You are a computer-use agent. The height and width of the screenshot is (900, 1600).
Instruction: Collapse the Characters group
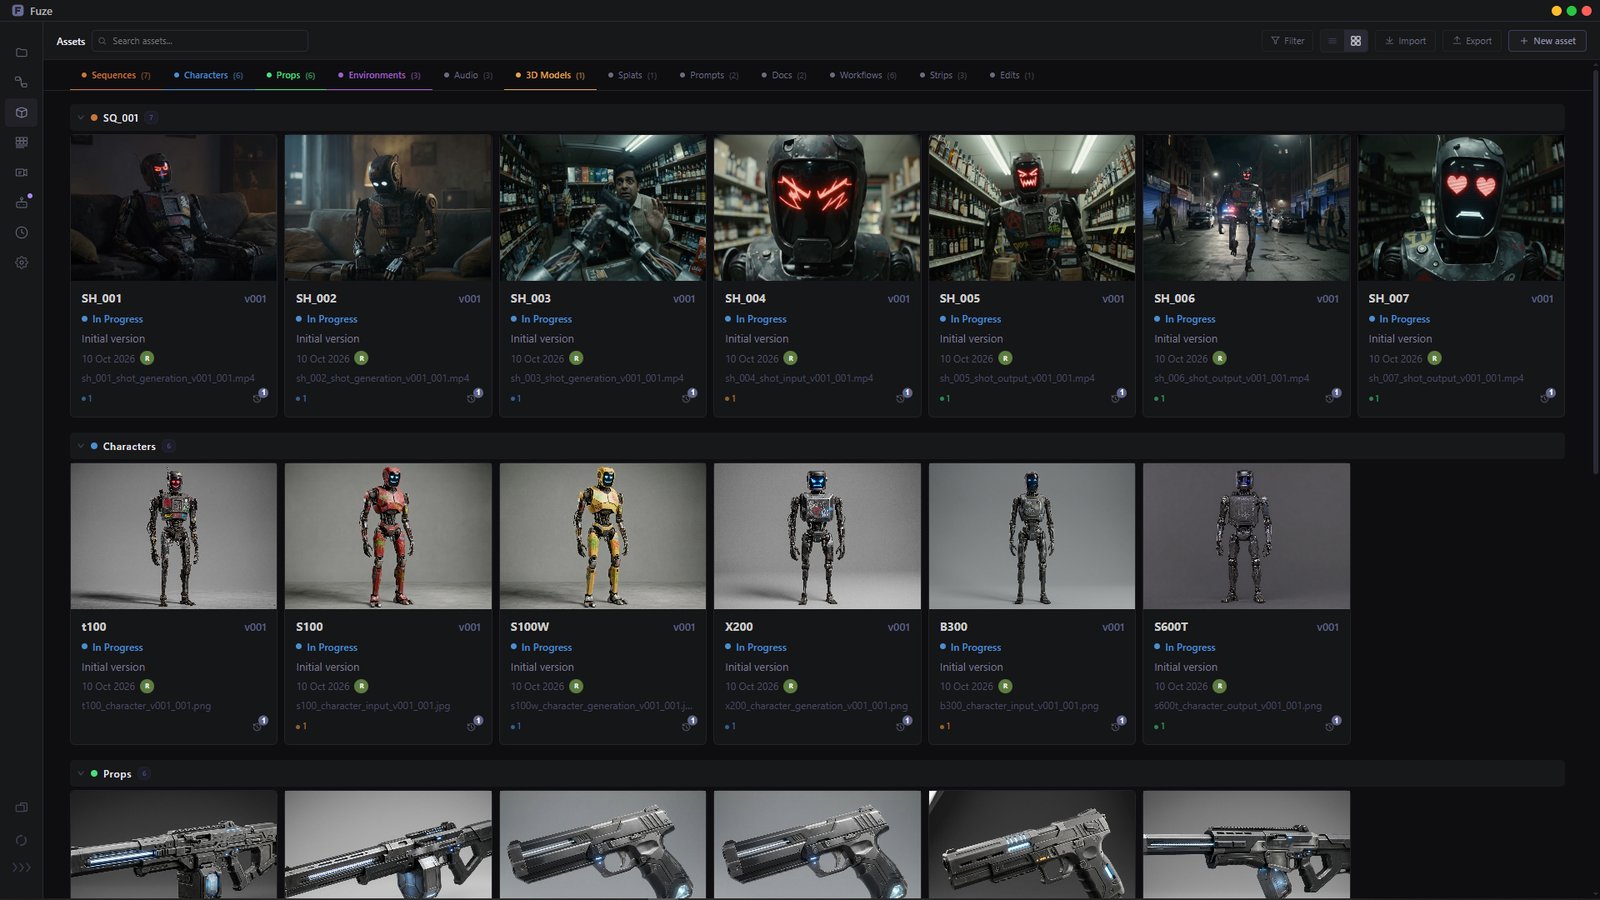click(81, 446)
